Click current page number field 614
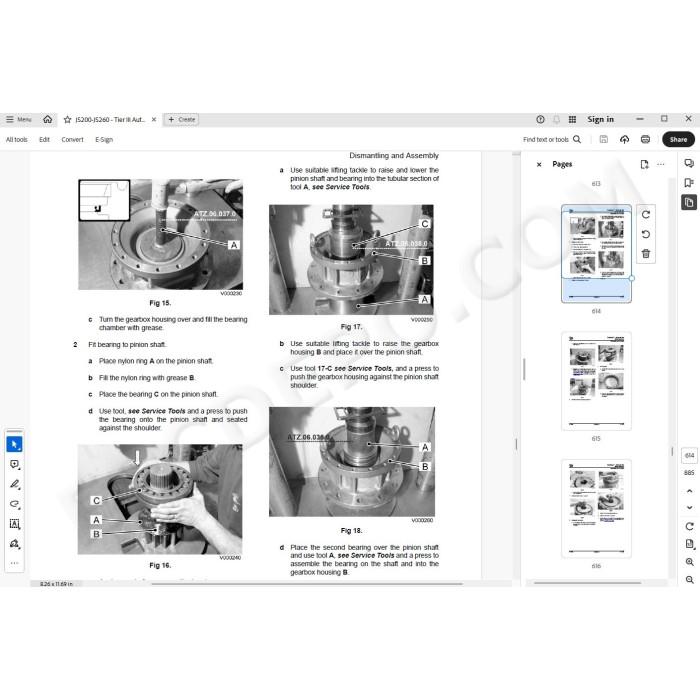The height and width of the screenshot is (700, 700). pos(689,455)
